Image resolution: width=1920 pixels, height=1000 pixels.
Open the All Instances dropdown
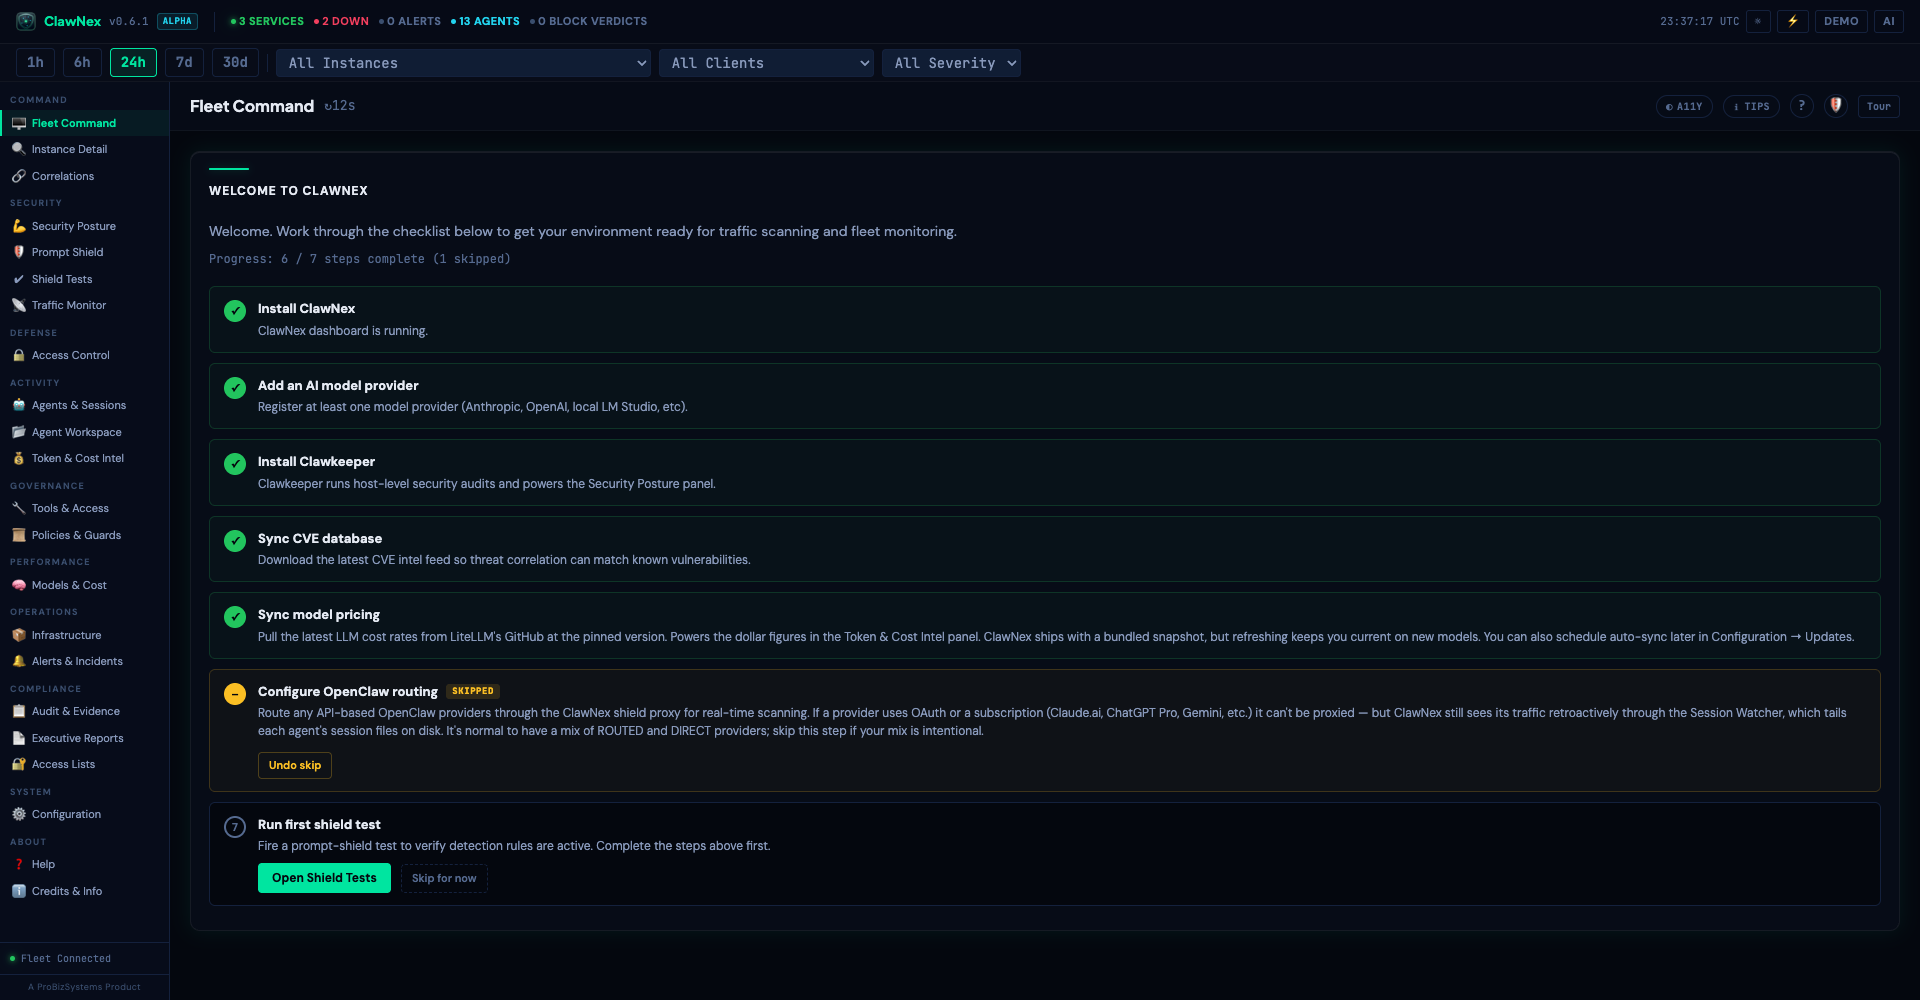[463, 62]
